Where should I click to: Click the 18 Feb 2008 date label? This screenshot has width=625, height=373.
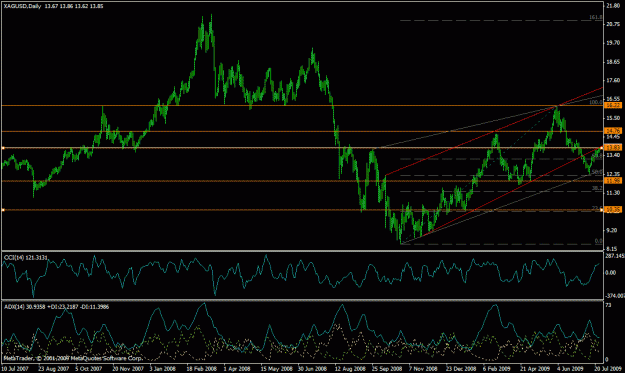(x=201, y=369)
